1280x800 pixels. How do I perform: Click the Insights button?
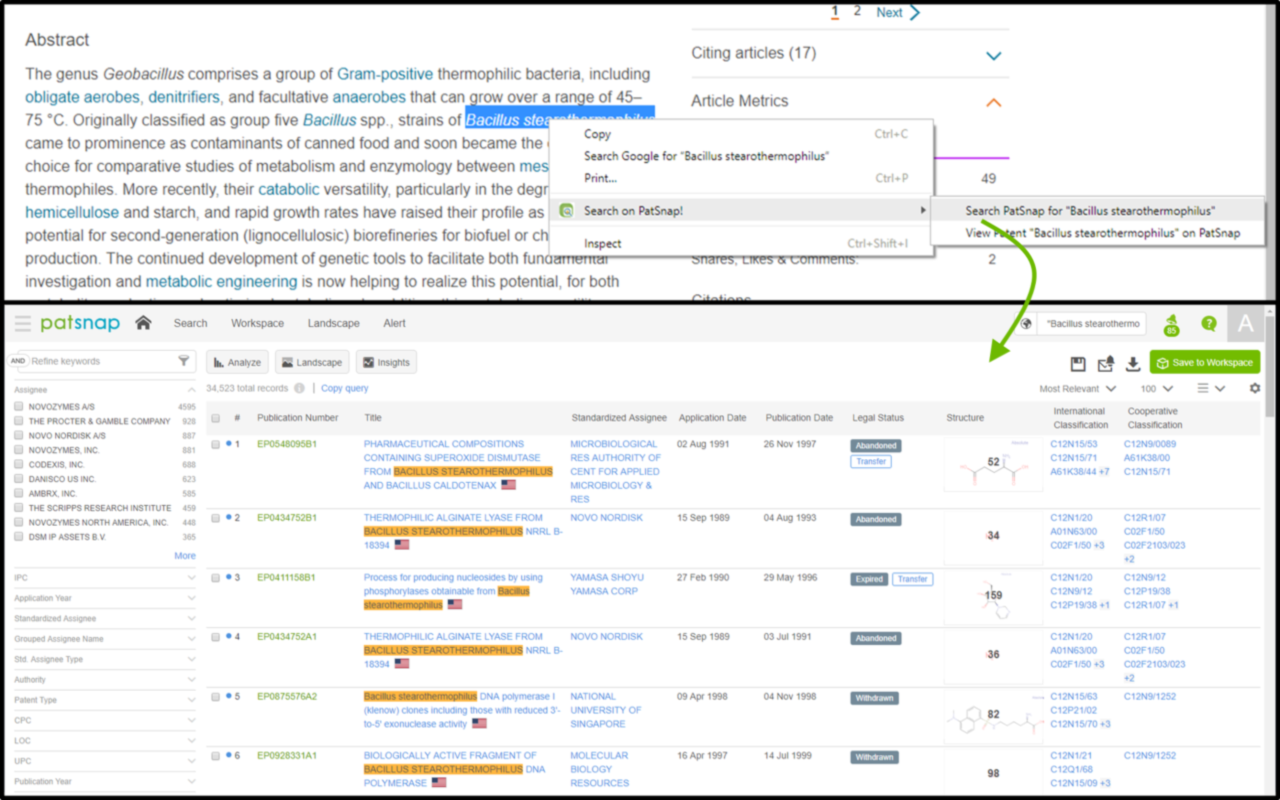(386, 362)
